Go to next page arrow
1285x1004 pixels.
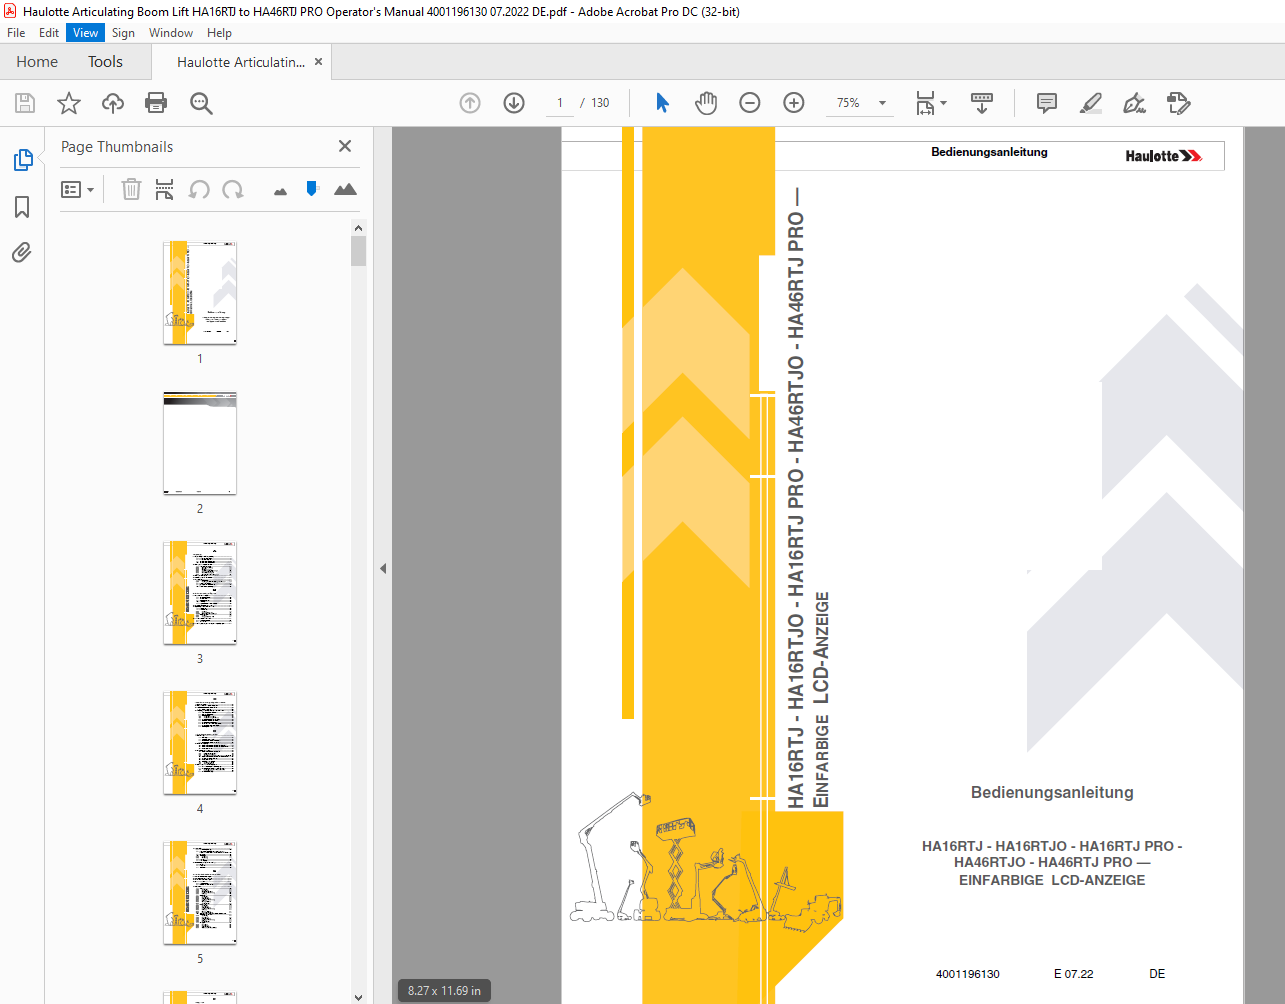click(x=514, y=103)
